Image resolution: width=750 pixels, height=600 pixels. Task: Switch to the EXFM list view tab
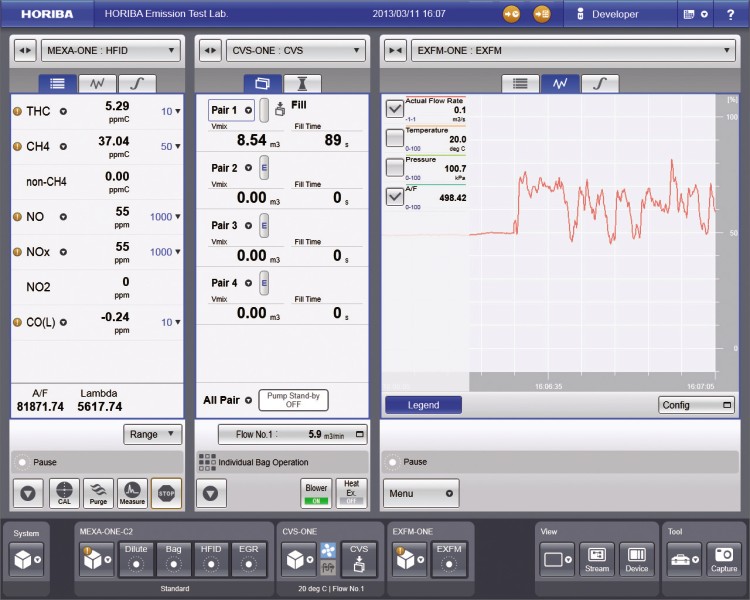pyautogui.click(x=519, y=84)
